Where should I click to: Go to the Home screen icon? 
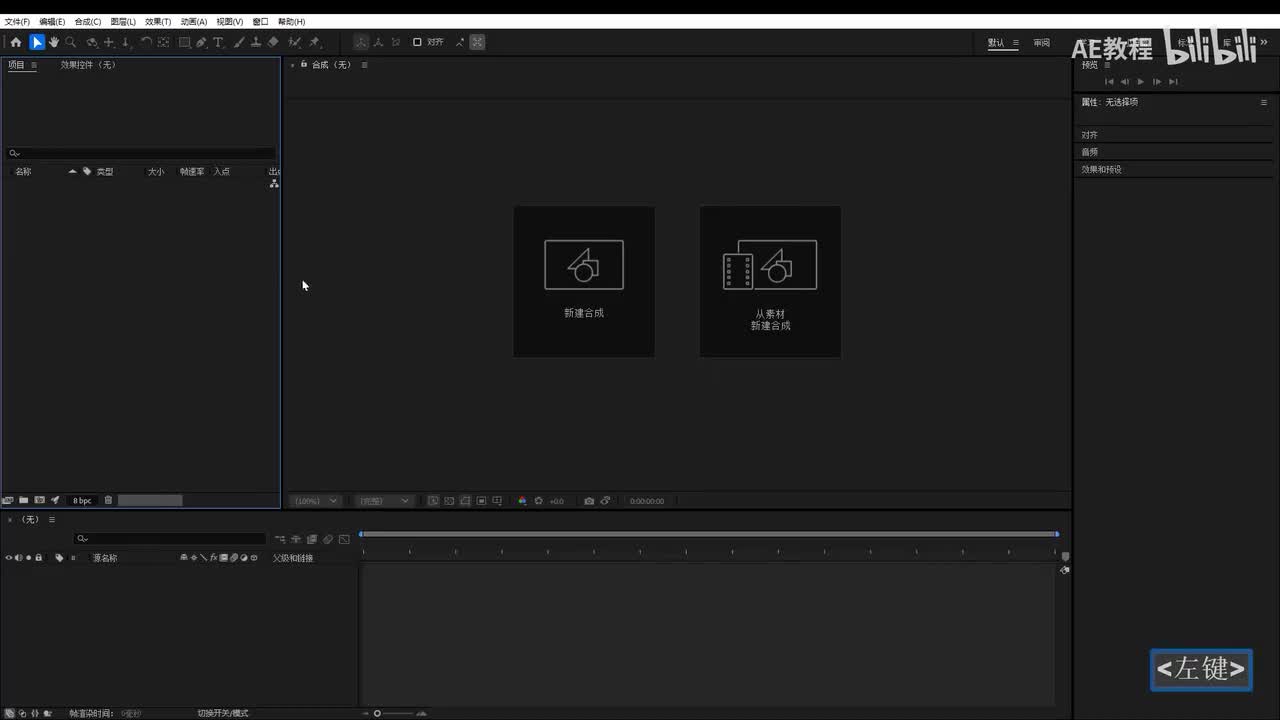(x=16, y=42)
